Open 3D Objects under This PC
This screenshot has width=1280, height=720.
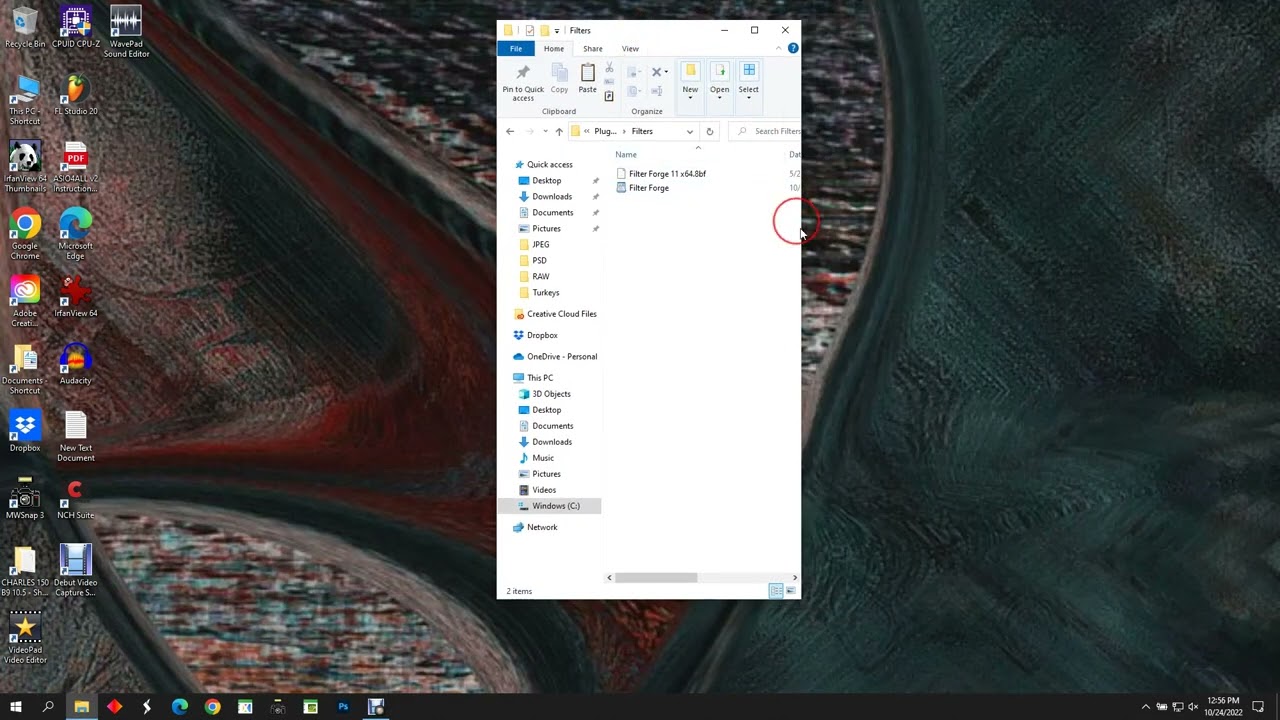click(x=551, y=394)
